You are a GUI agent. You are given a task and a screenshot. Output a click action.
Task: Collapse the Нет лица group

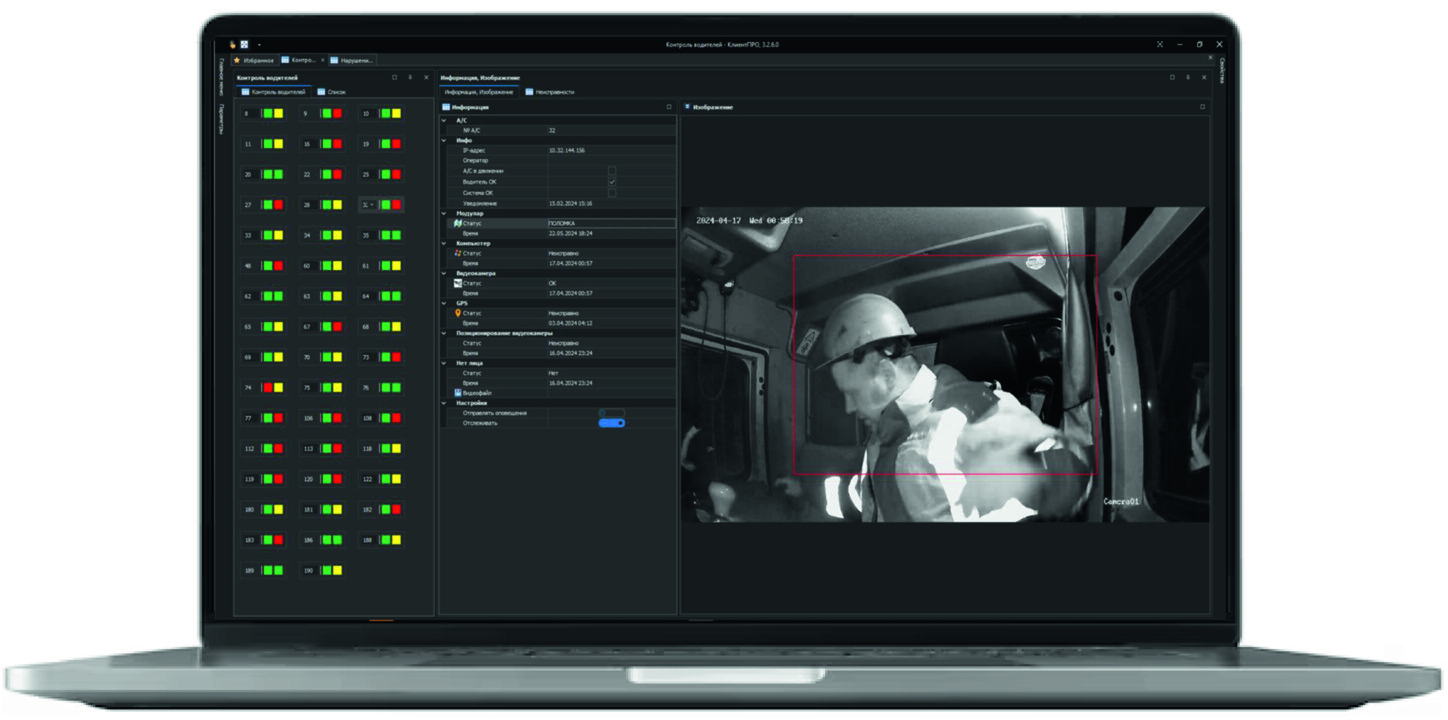click(445, 363)
